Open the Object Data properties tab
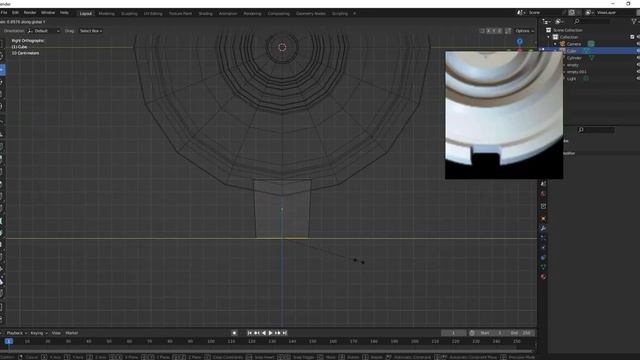 [x=543, y=267]
